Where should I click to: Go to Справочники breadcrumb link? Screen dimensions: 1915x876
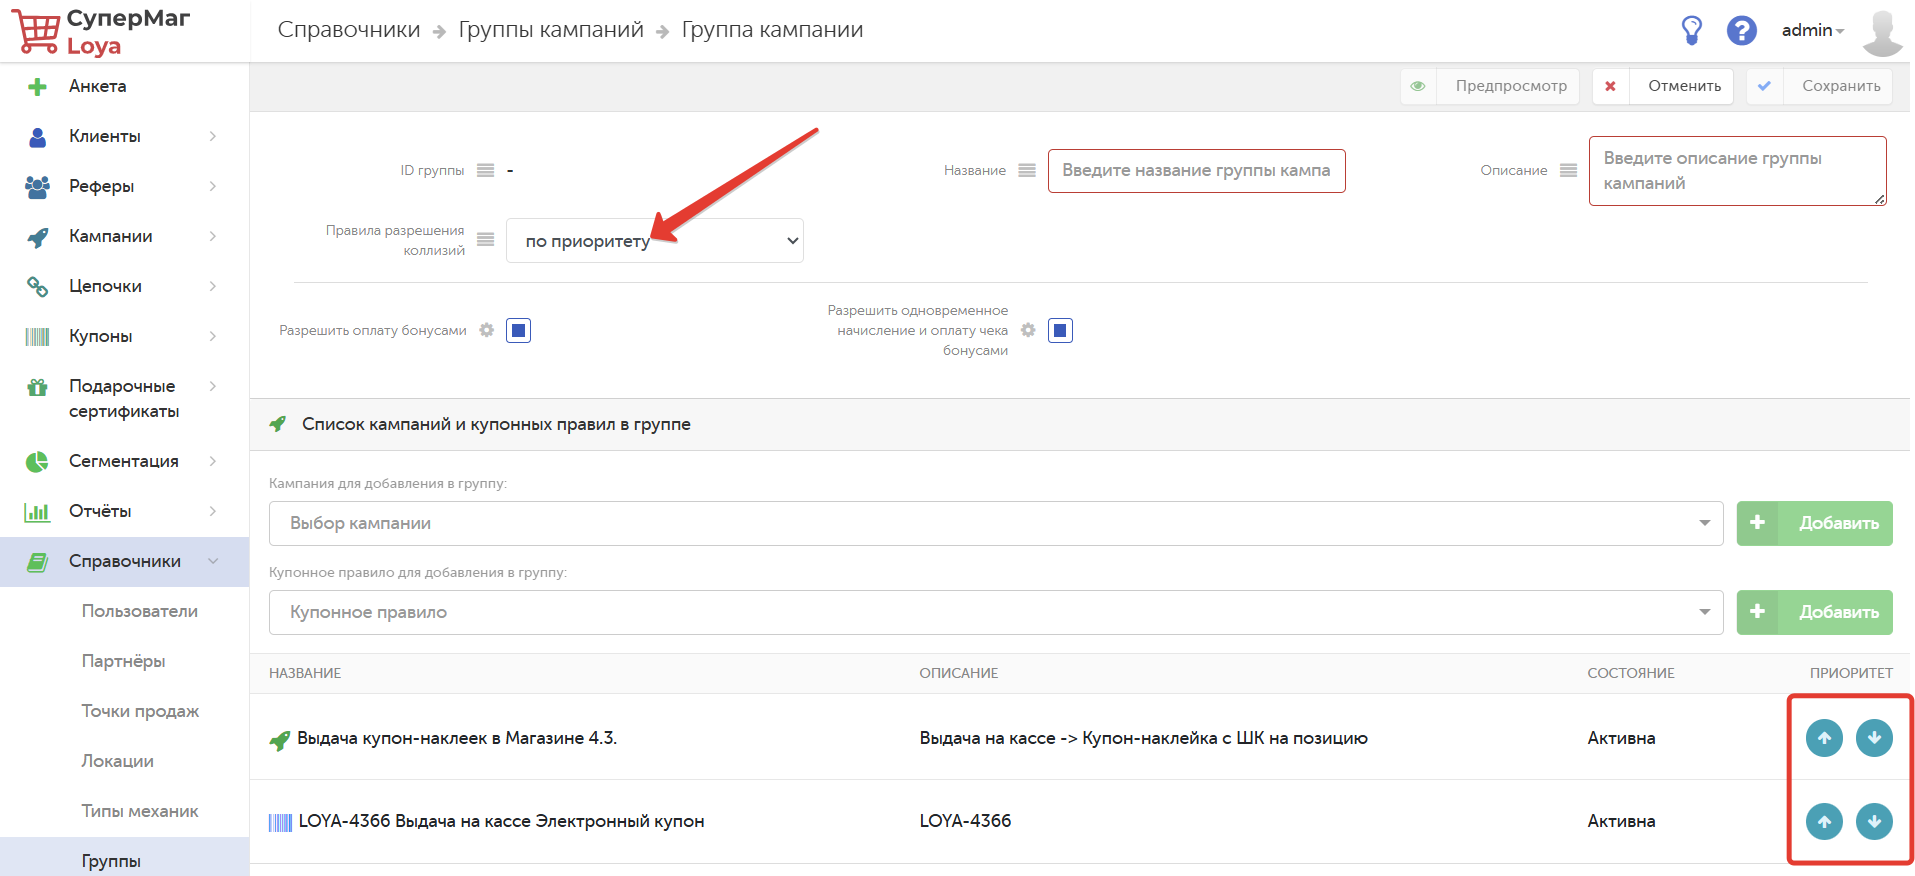point(349,30)
